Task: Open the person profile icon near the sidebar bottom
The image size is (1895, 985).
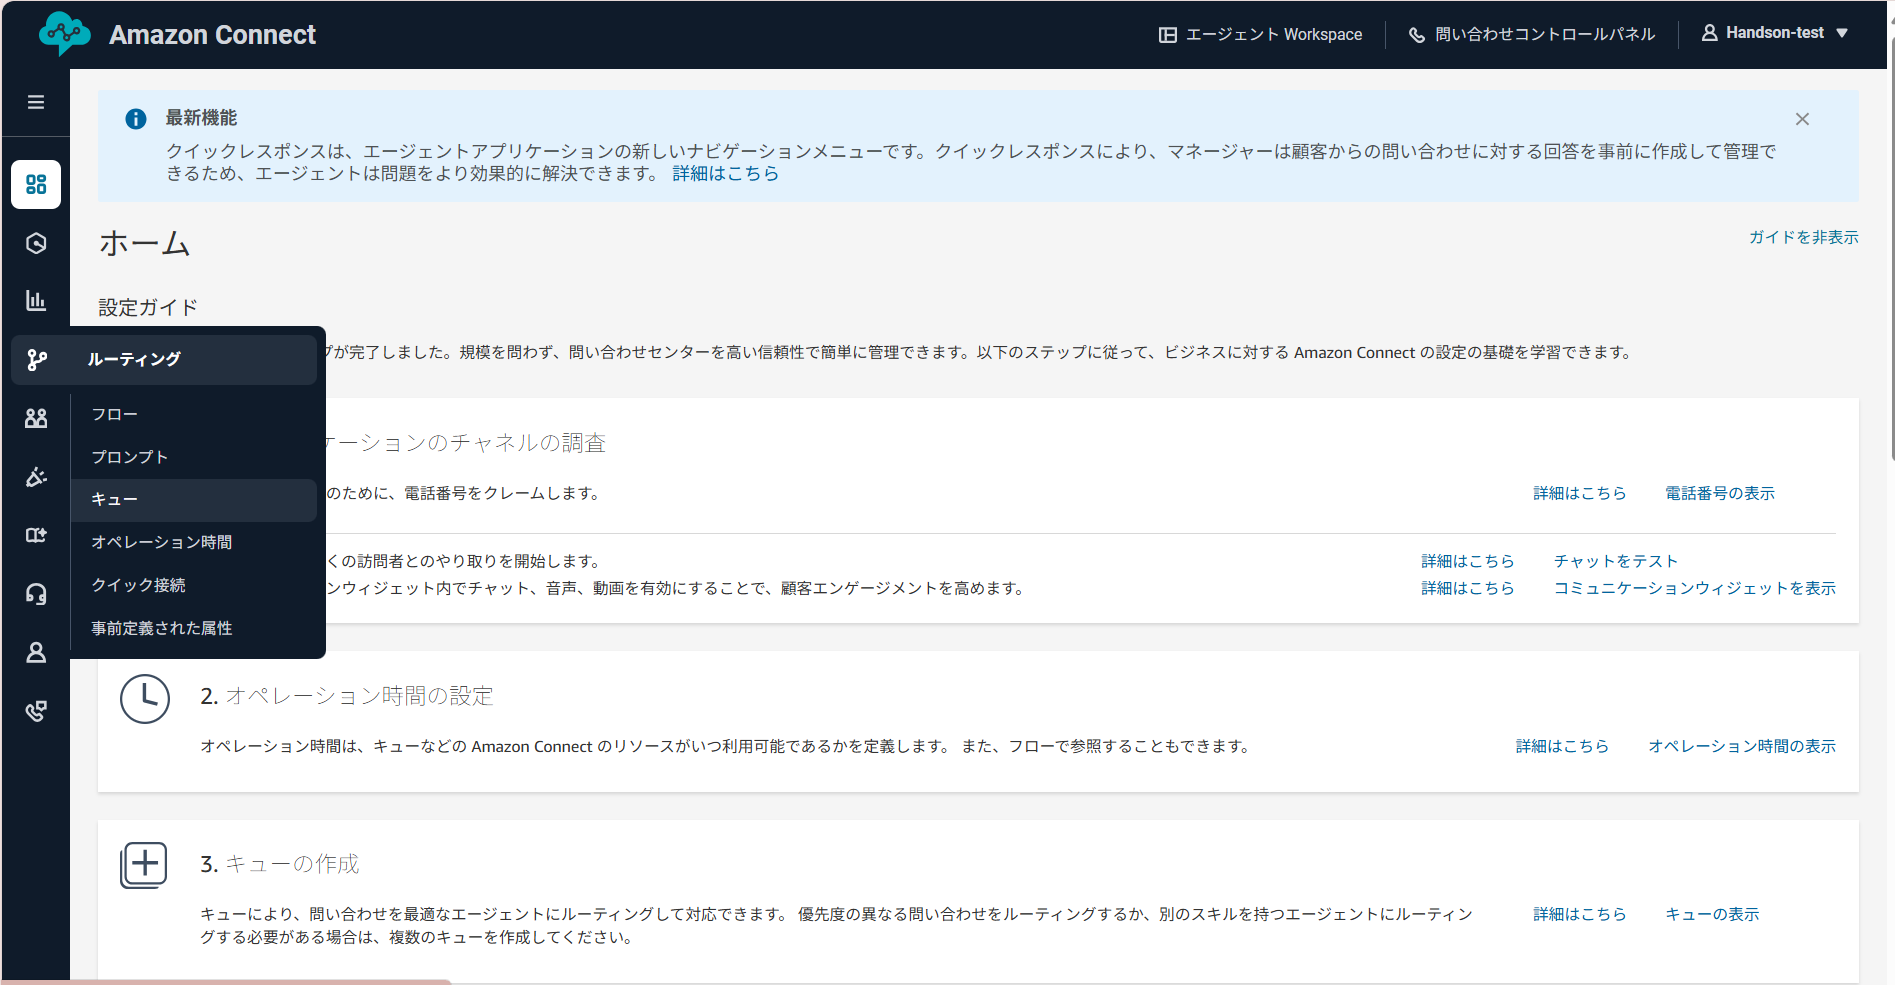Action: click(36, 652)
